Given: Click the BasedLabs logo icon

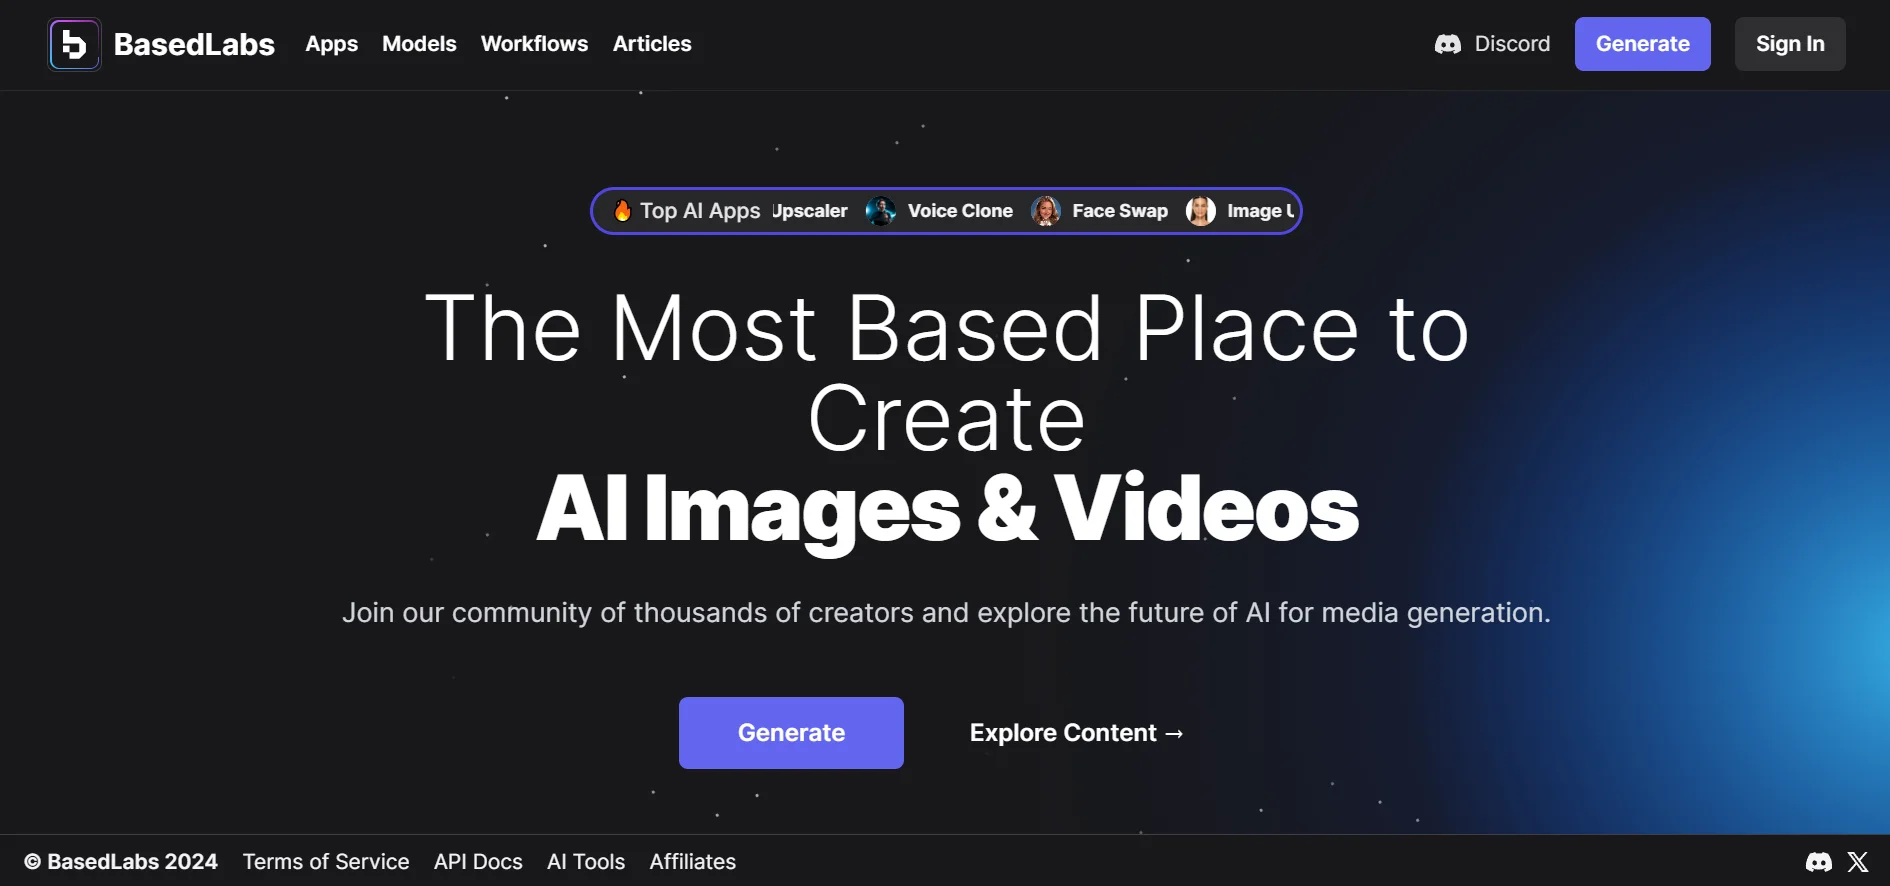Looking at the screenshot, I should (x=74, y=45).
